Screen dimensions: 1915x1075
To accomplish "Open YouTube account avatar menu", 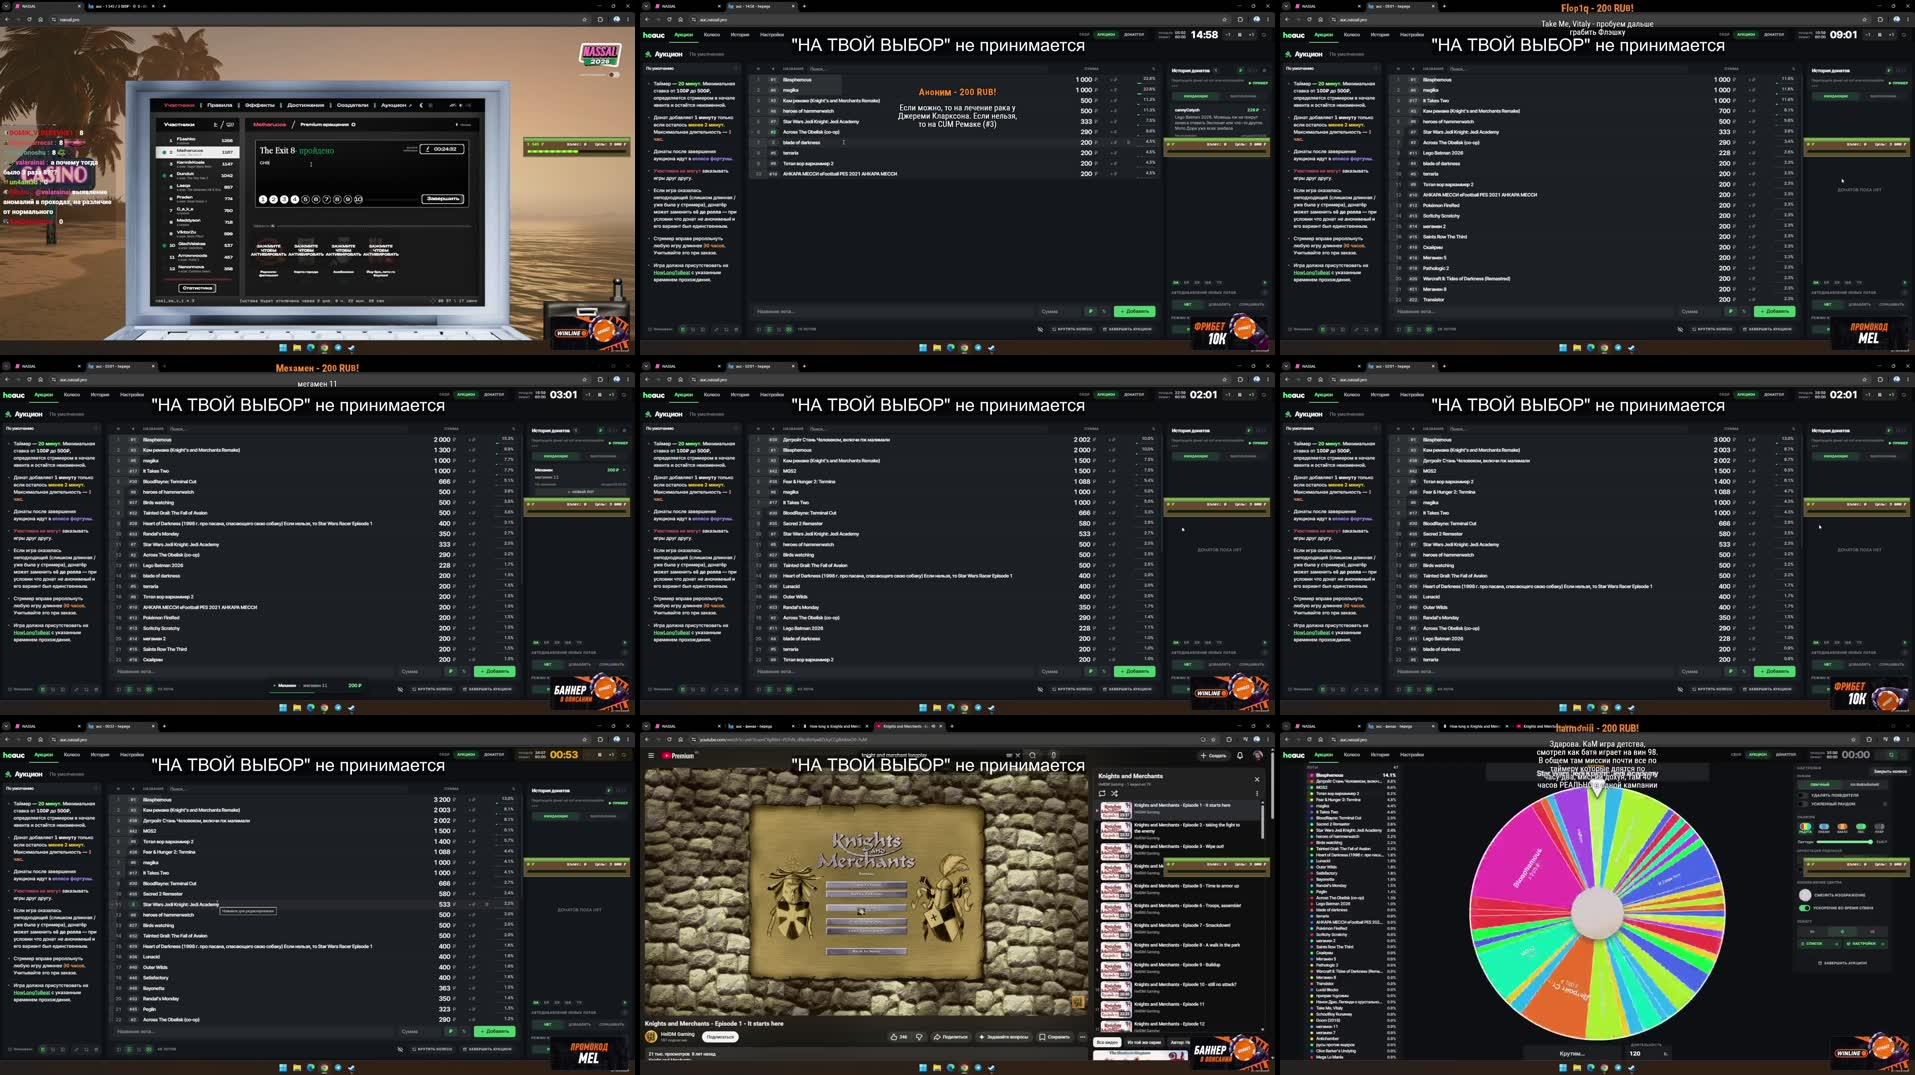I will [1258, 755].
